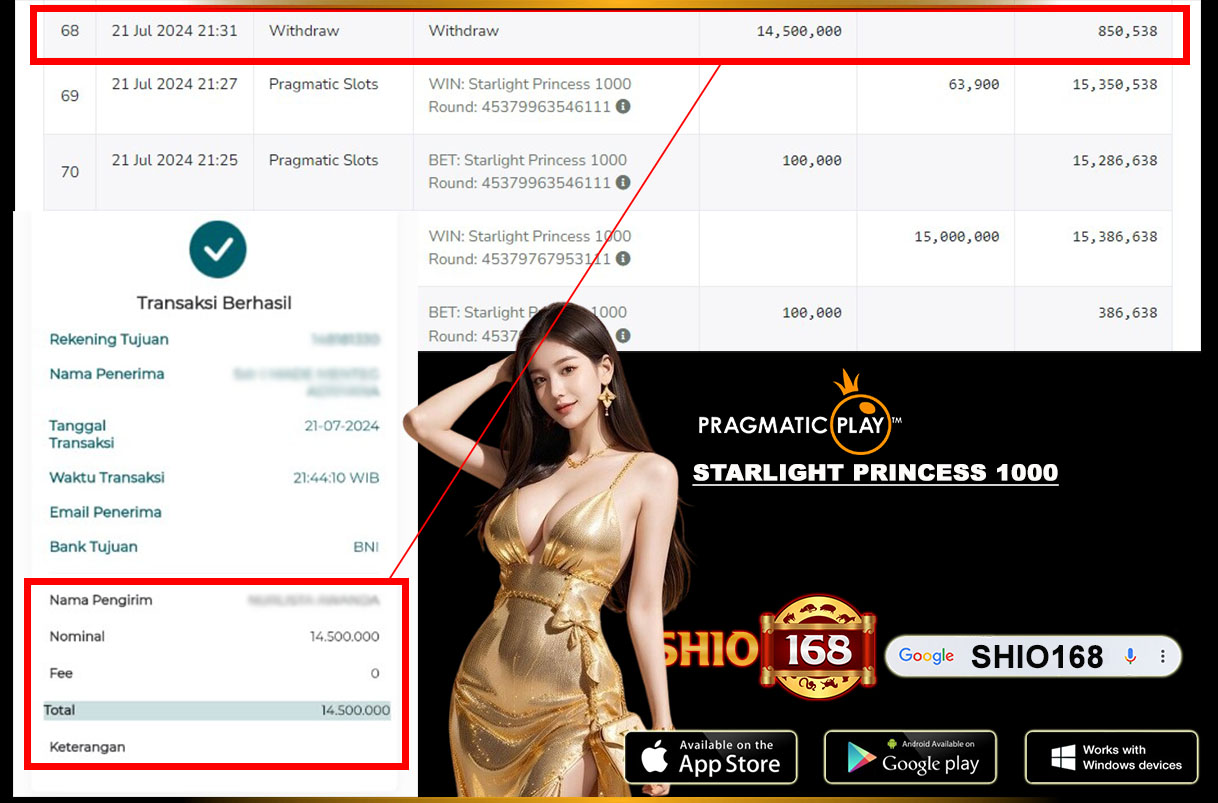Click the 63,900 win amount
This screenshot has width=1218, height=803.
974,85
